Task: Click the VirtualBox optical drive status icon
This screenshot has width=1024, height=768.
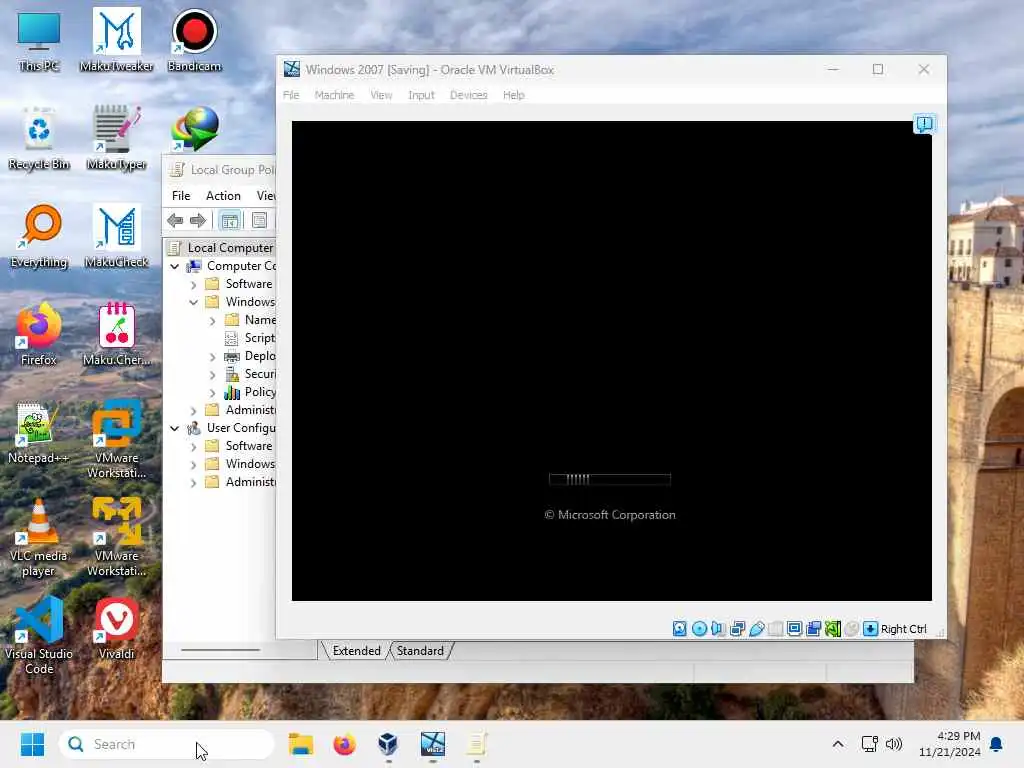Action: click(x=699, y=629)
